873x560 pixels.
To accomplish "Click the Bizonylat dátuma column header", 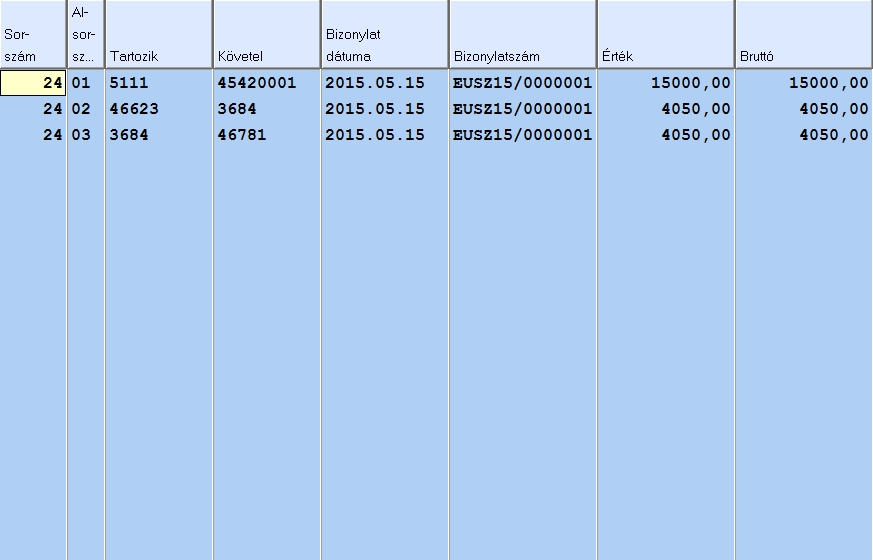I will click(x=384, y=34).
